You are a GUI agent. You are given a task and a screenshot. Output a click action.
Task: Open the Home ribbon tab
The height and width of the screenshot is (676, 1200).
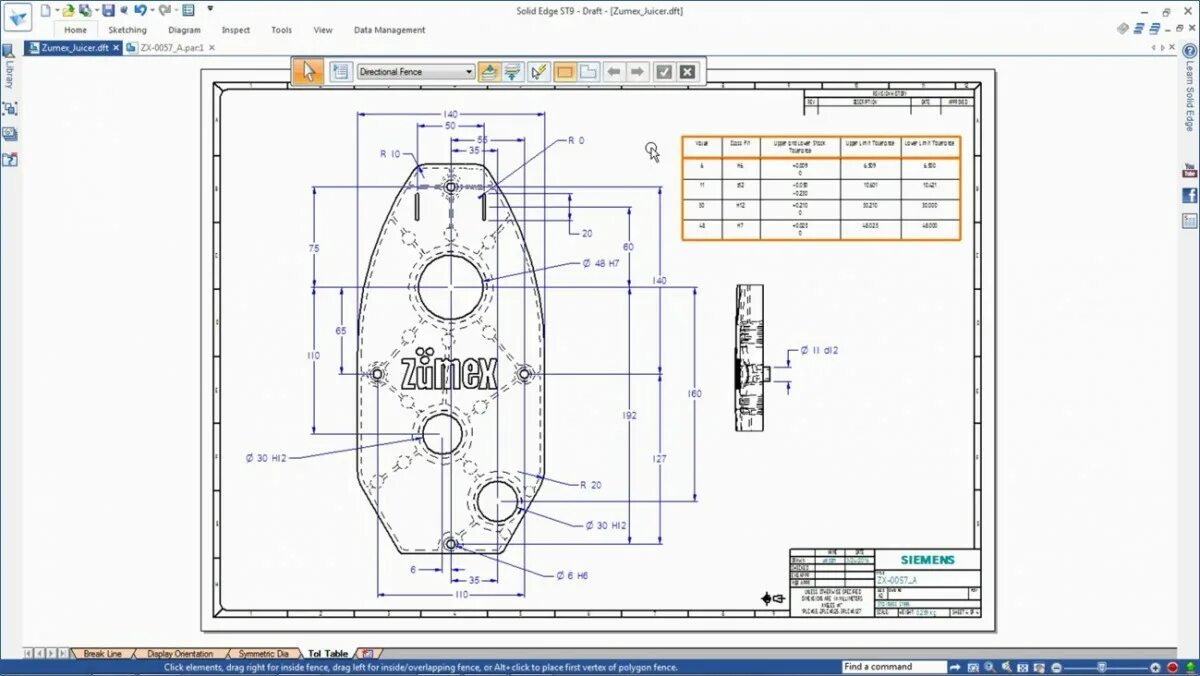click(76, 30)
